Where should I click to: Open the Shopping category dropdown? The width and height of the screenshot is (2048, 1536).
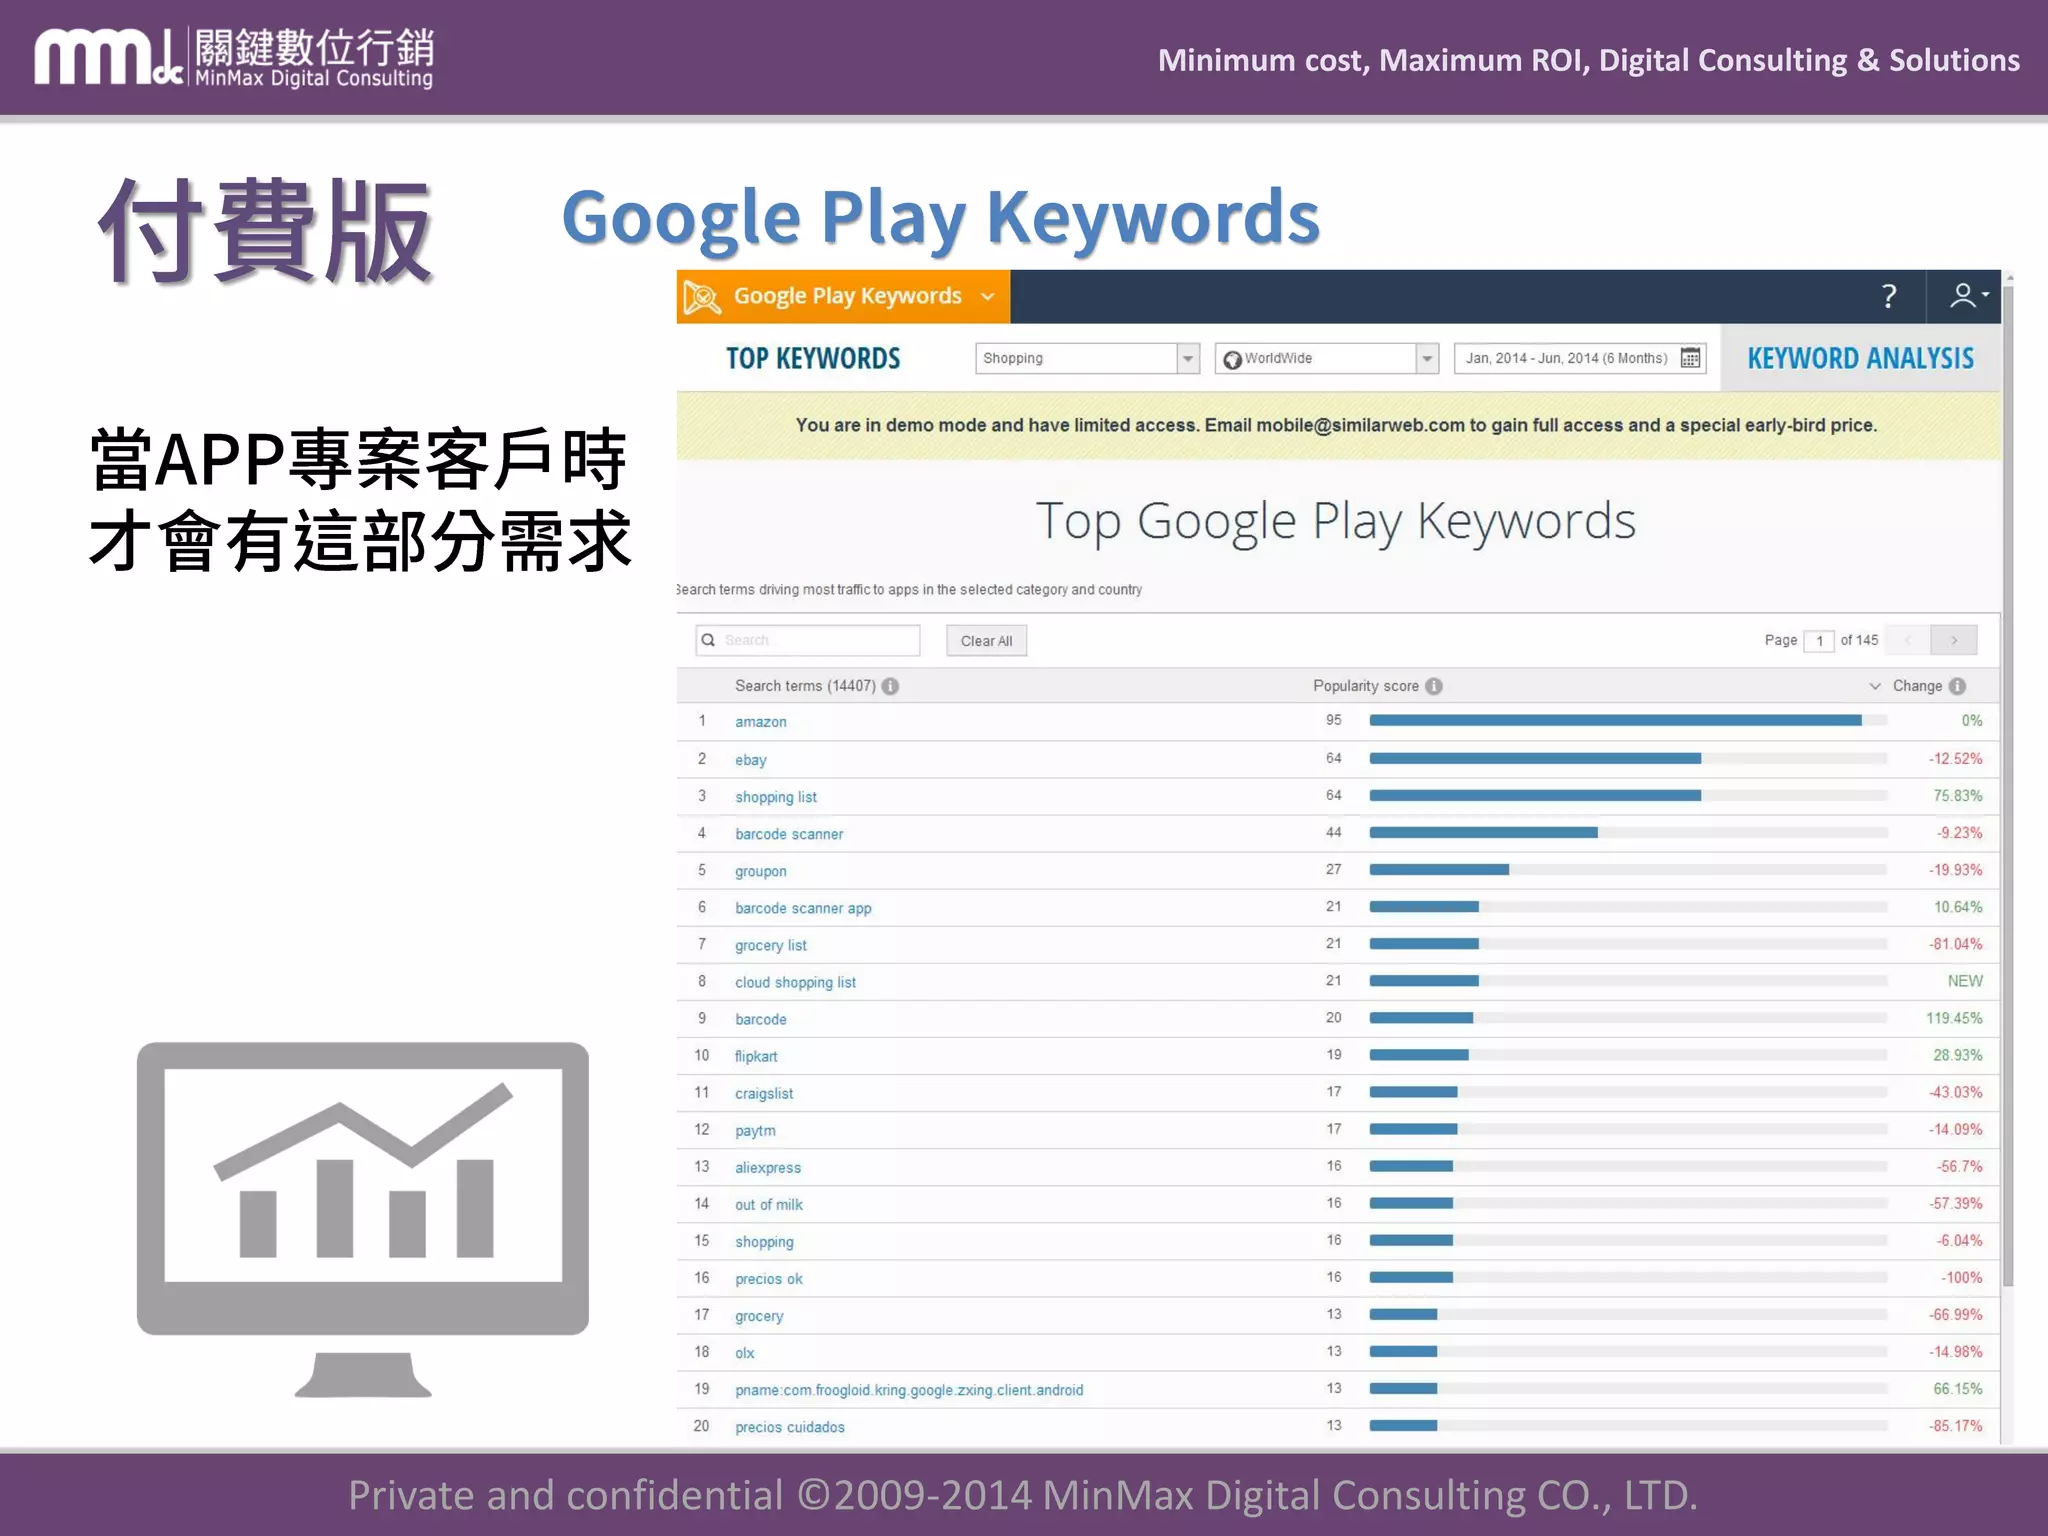1187,358
